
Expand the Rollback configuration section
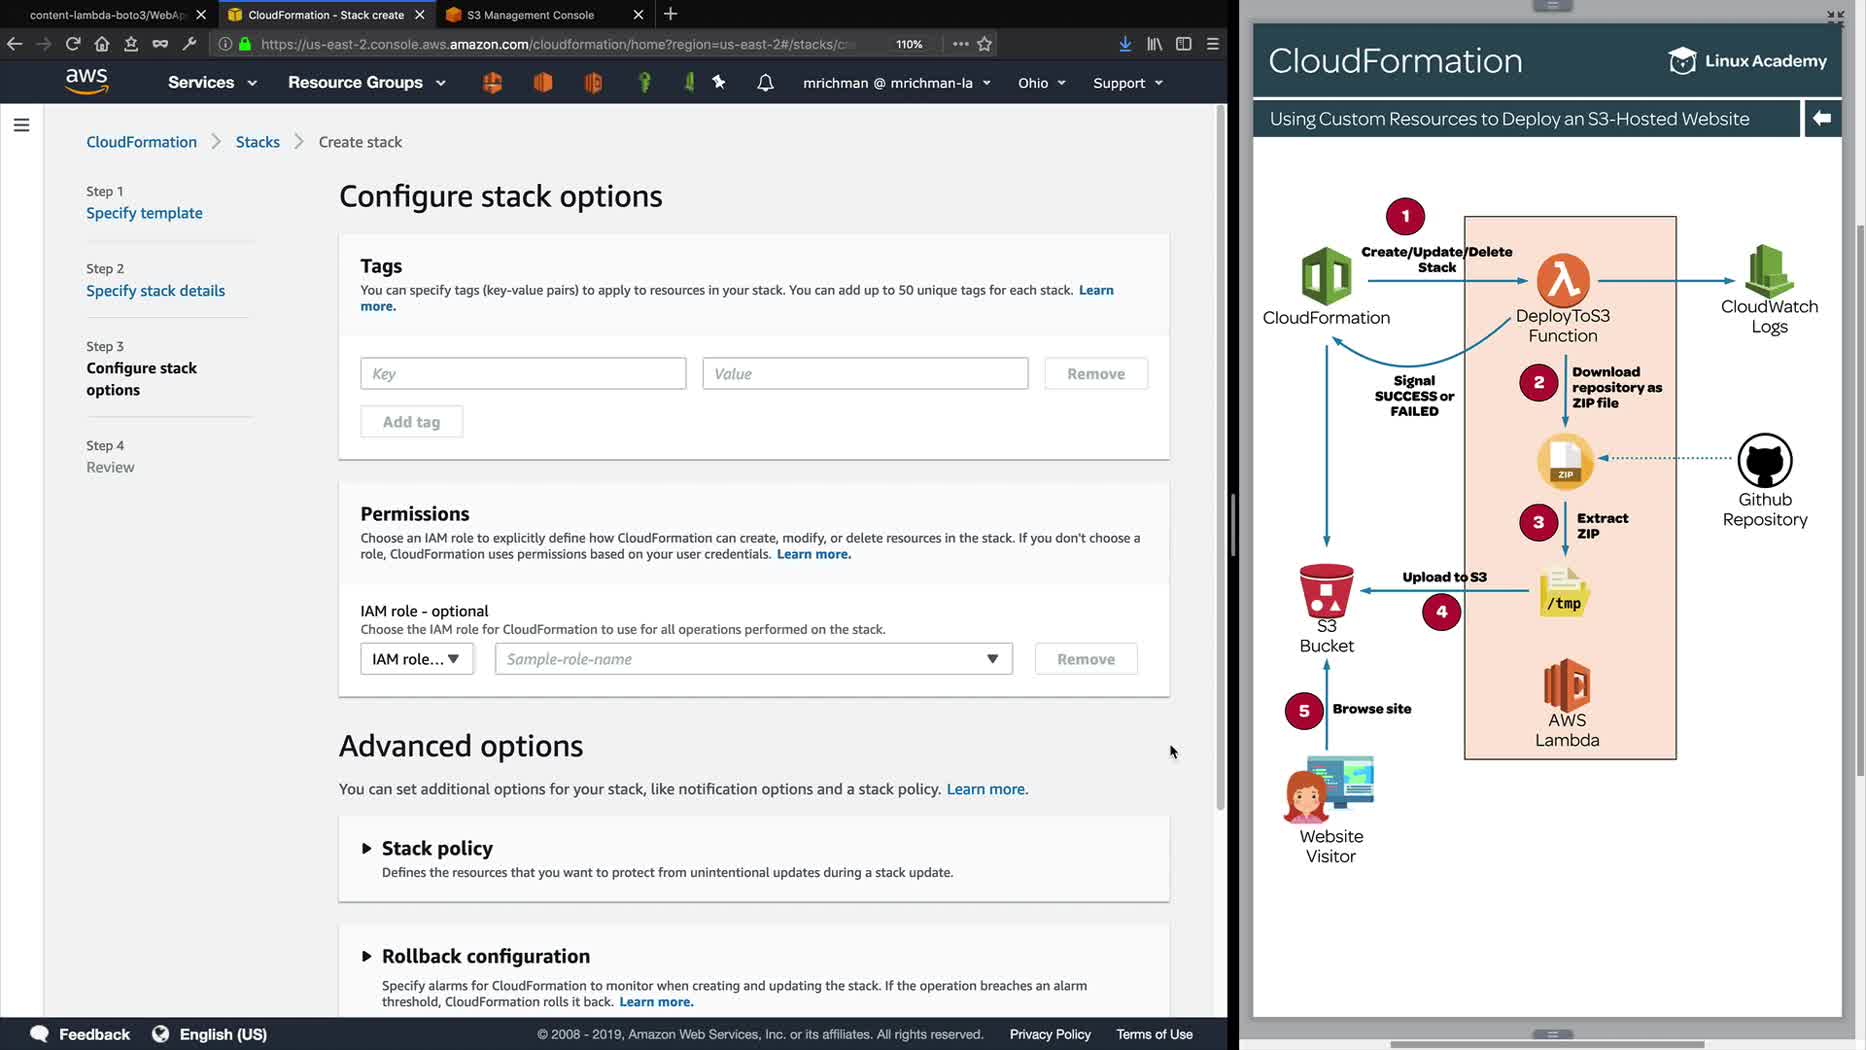(x=367, y=957)
